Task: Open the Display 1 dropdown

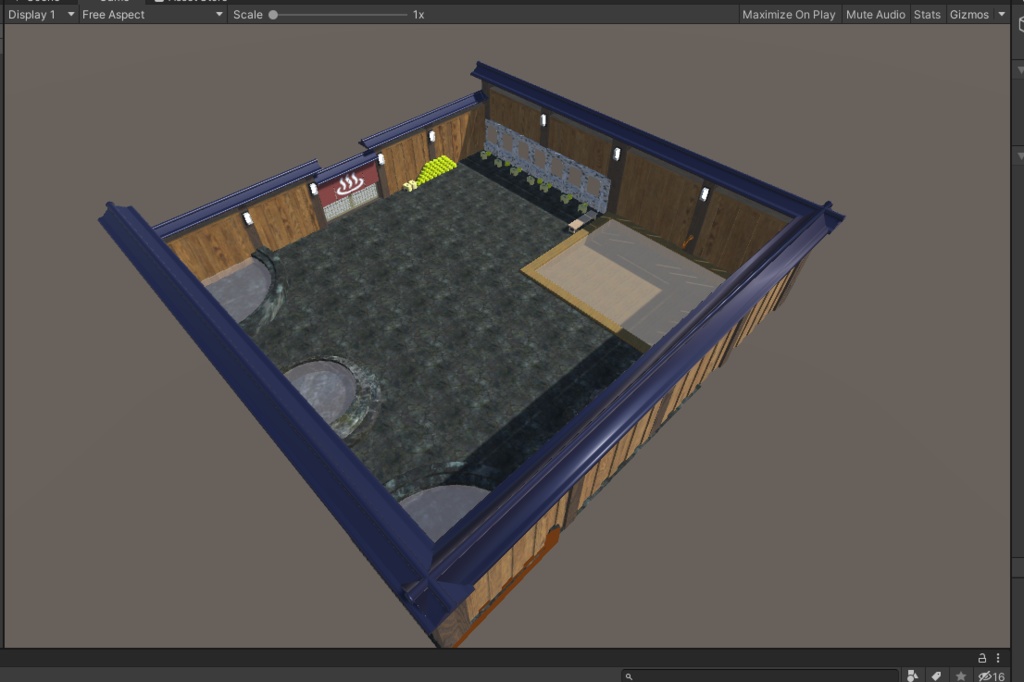Action: coord(41,14)
